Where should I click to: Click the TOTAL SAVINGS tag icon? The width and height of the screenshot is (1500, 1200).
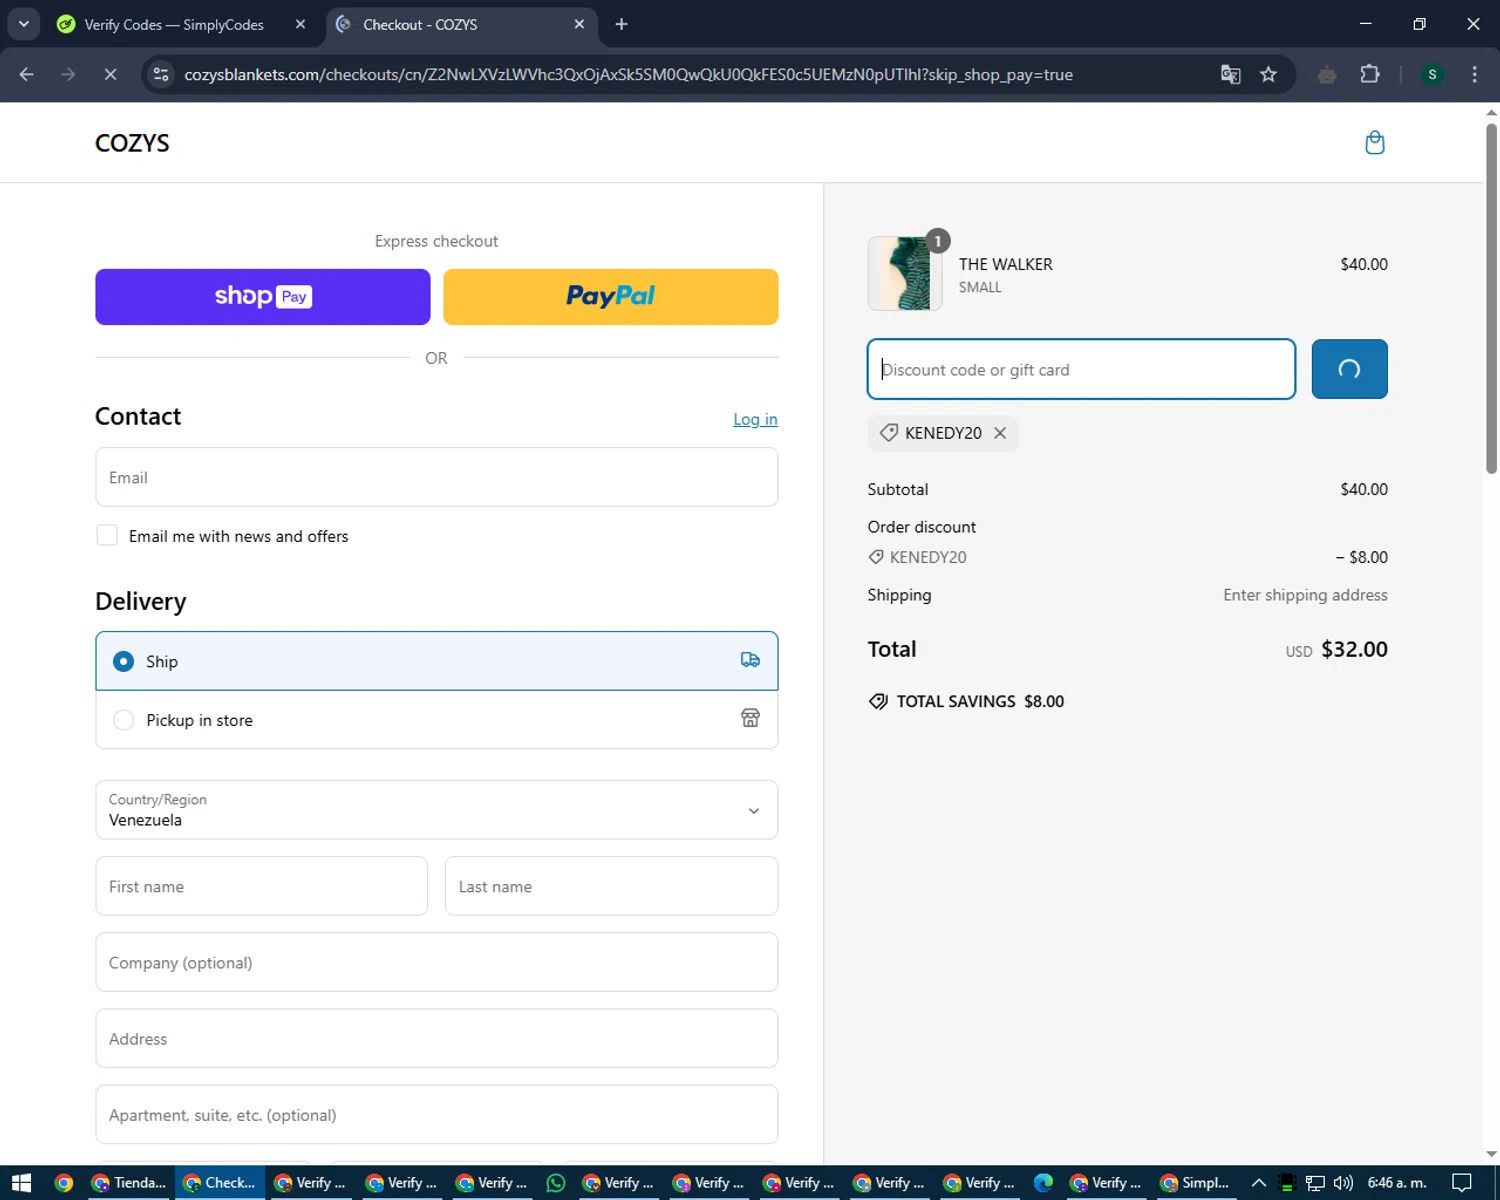click(x=878, y=701)
